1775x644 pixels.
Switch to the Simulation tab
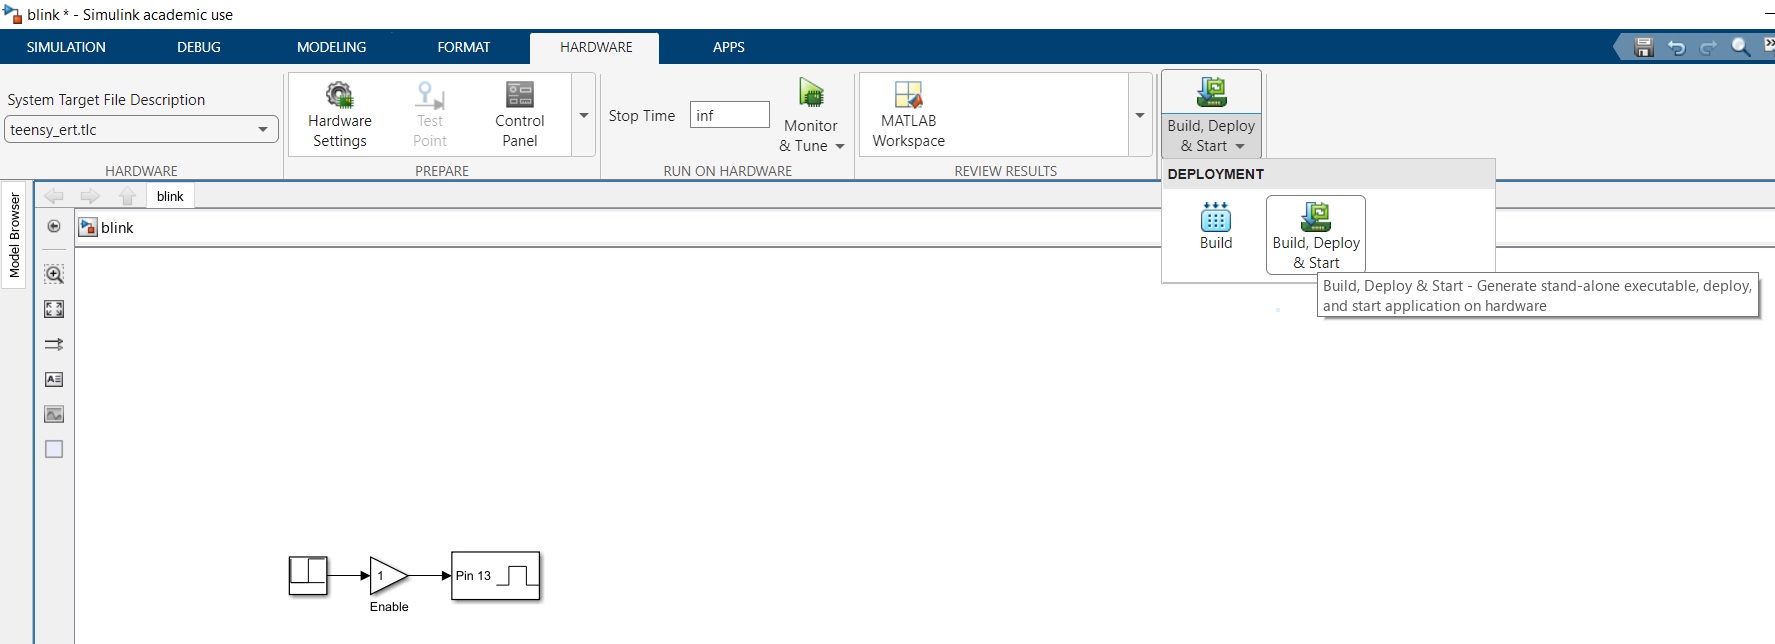coord(66,47)
